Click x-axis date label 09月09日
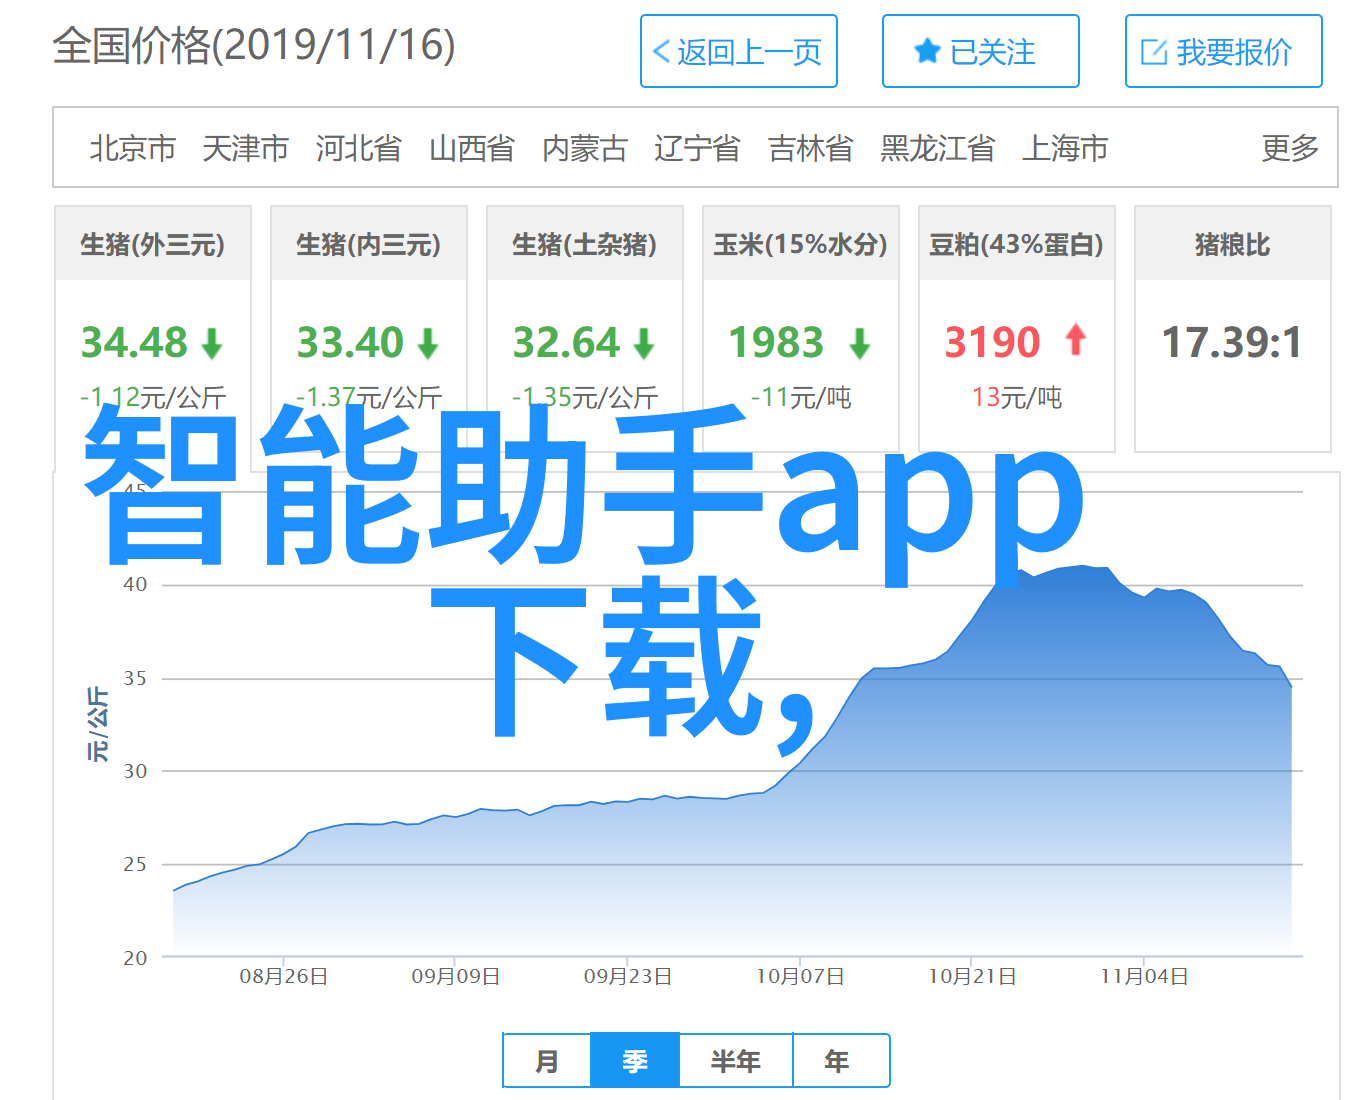This screenshot has height=1100, width=1360. click(x=456, y=977)
